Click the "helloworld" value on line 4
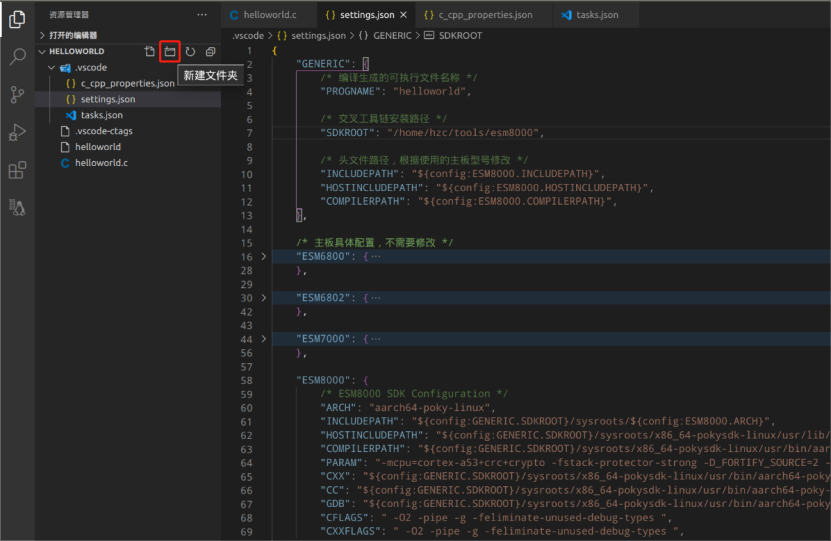 point(430,91)
